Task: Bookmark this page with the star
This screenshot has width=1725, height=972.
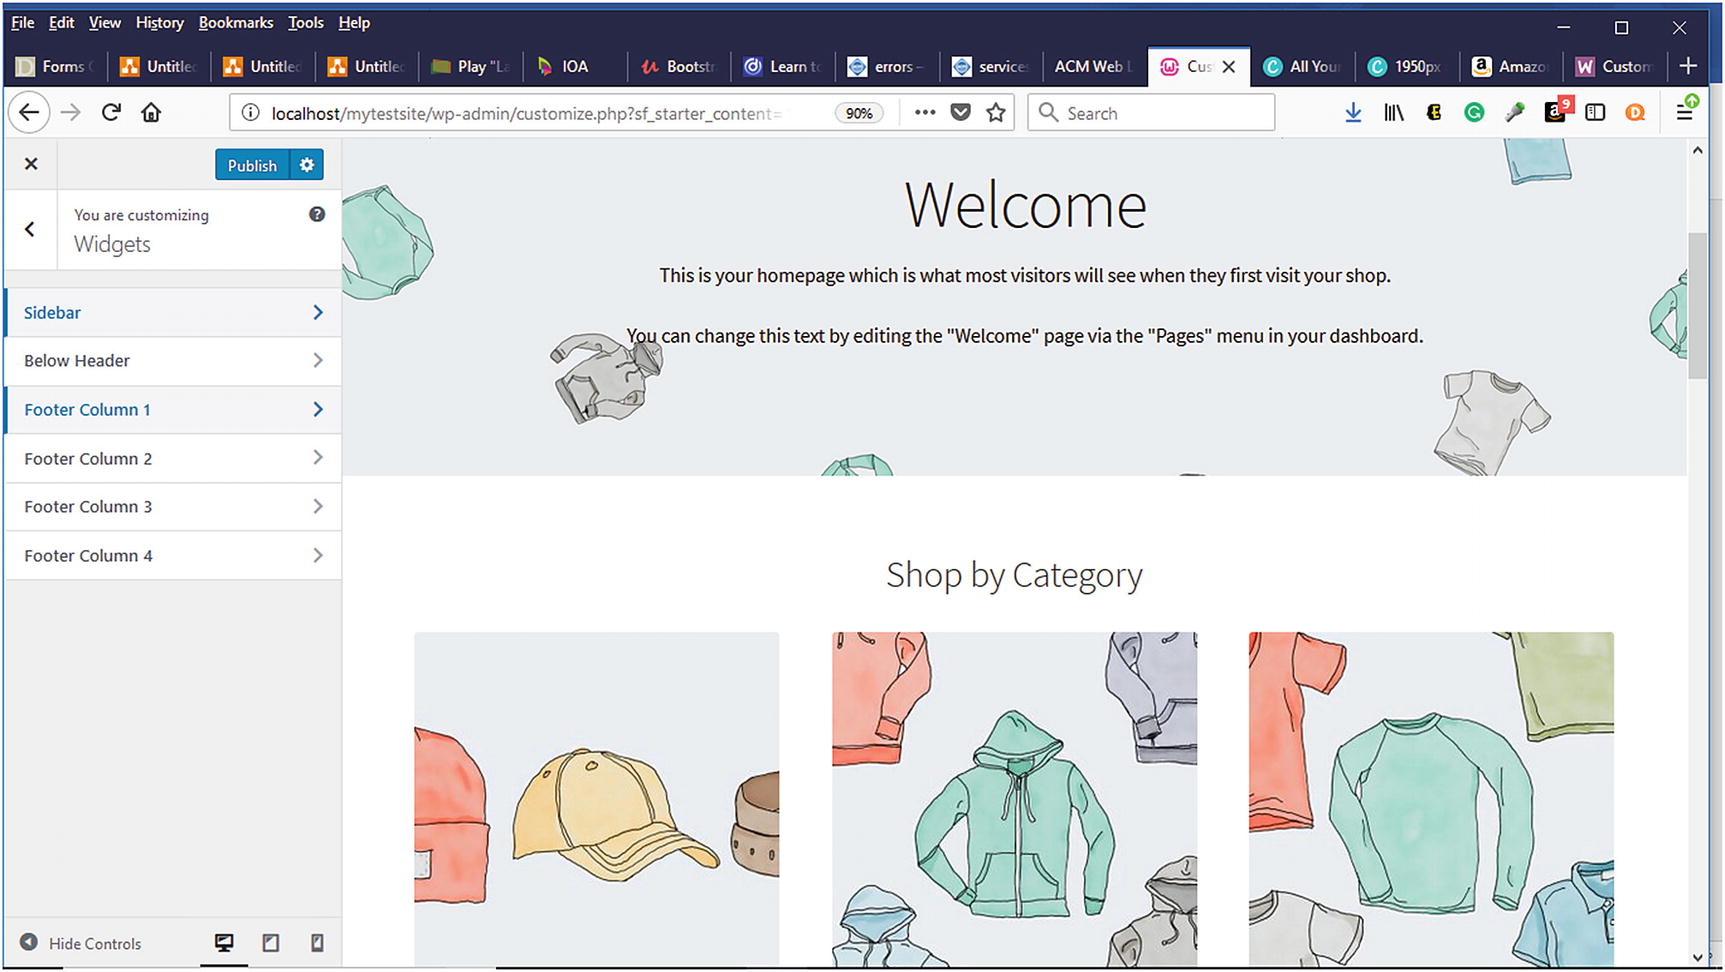Action: pyautogui.click(x=996, y=113)
